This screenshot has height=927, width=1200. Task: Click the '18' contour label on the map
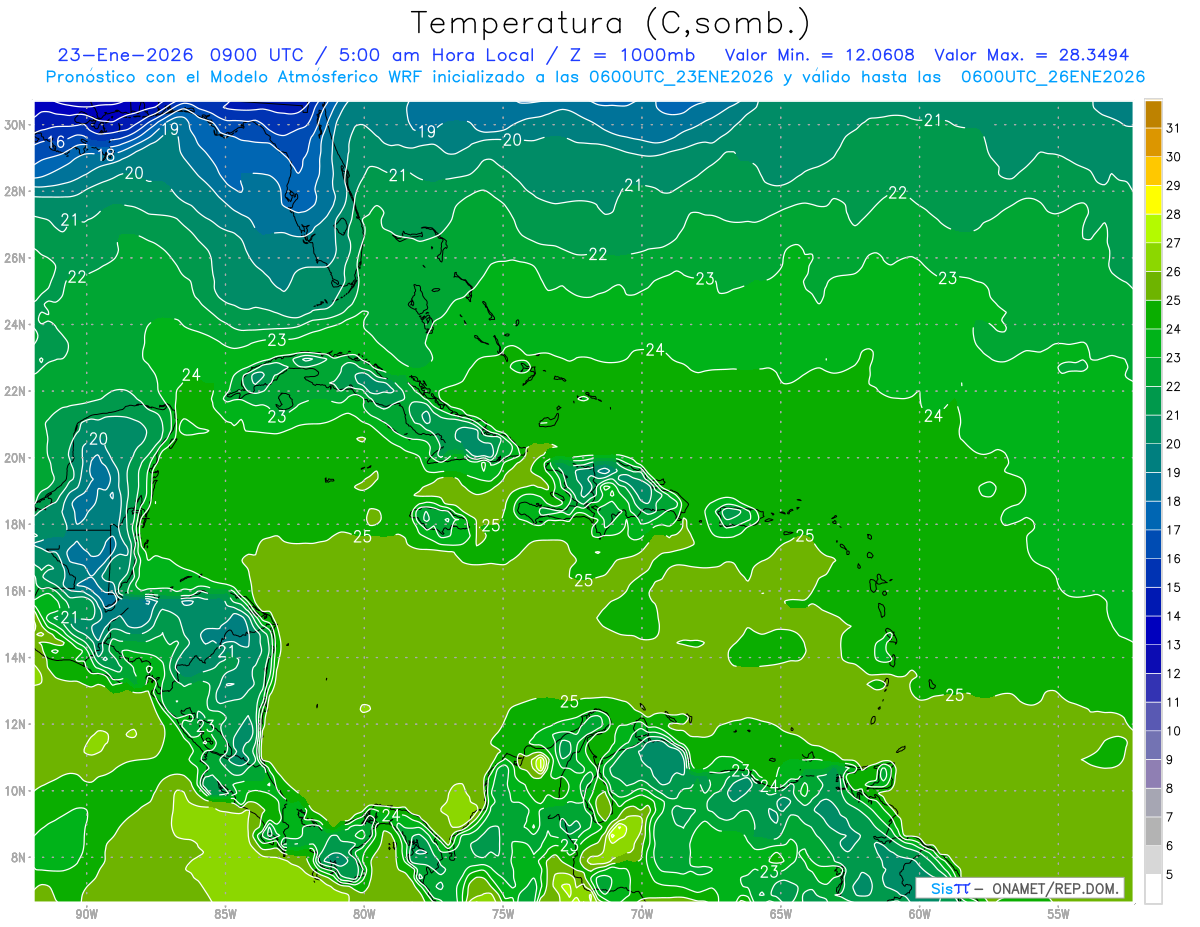106,155
